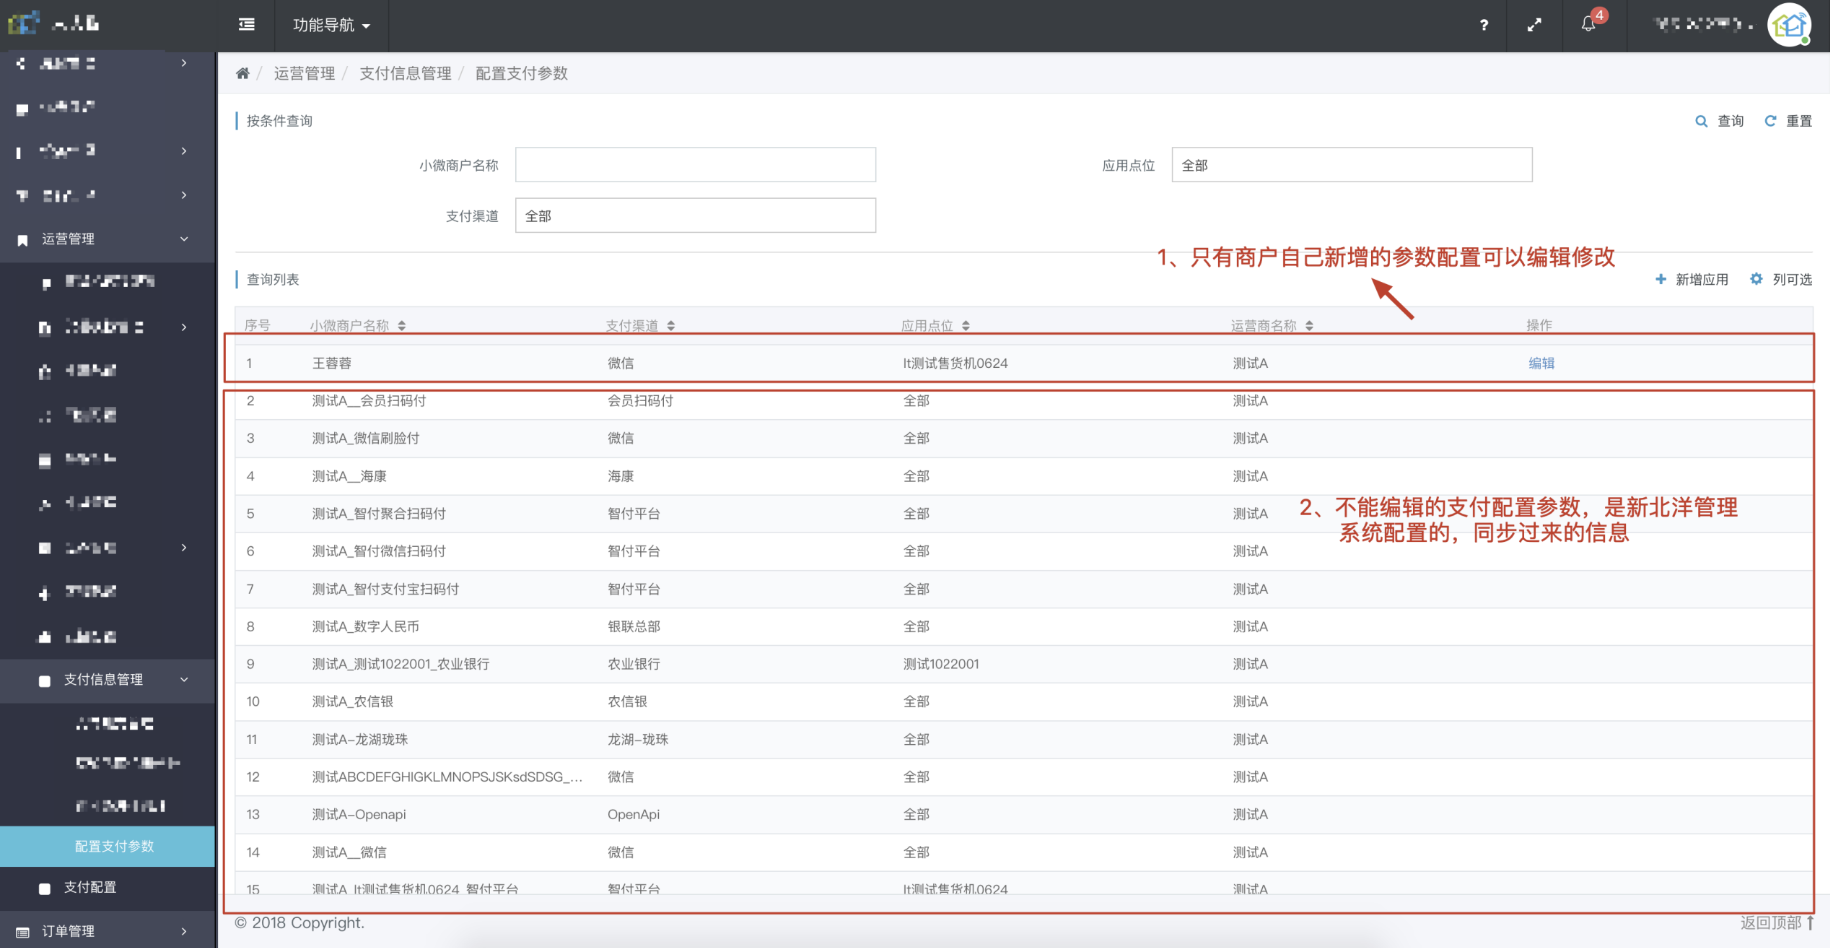Select the row 测试A_数字人民币
The image size is (1830, 948).
[1024, 626]
